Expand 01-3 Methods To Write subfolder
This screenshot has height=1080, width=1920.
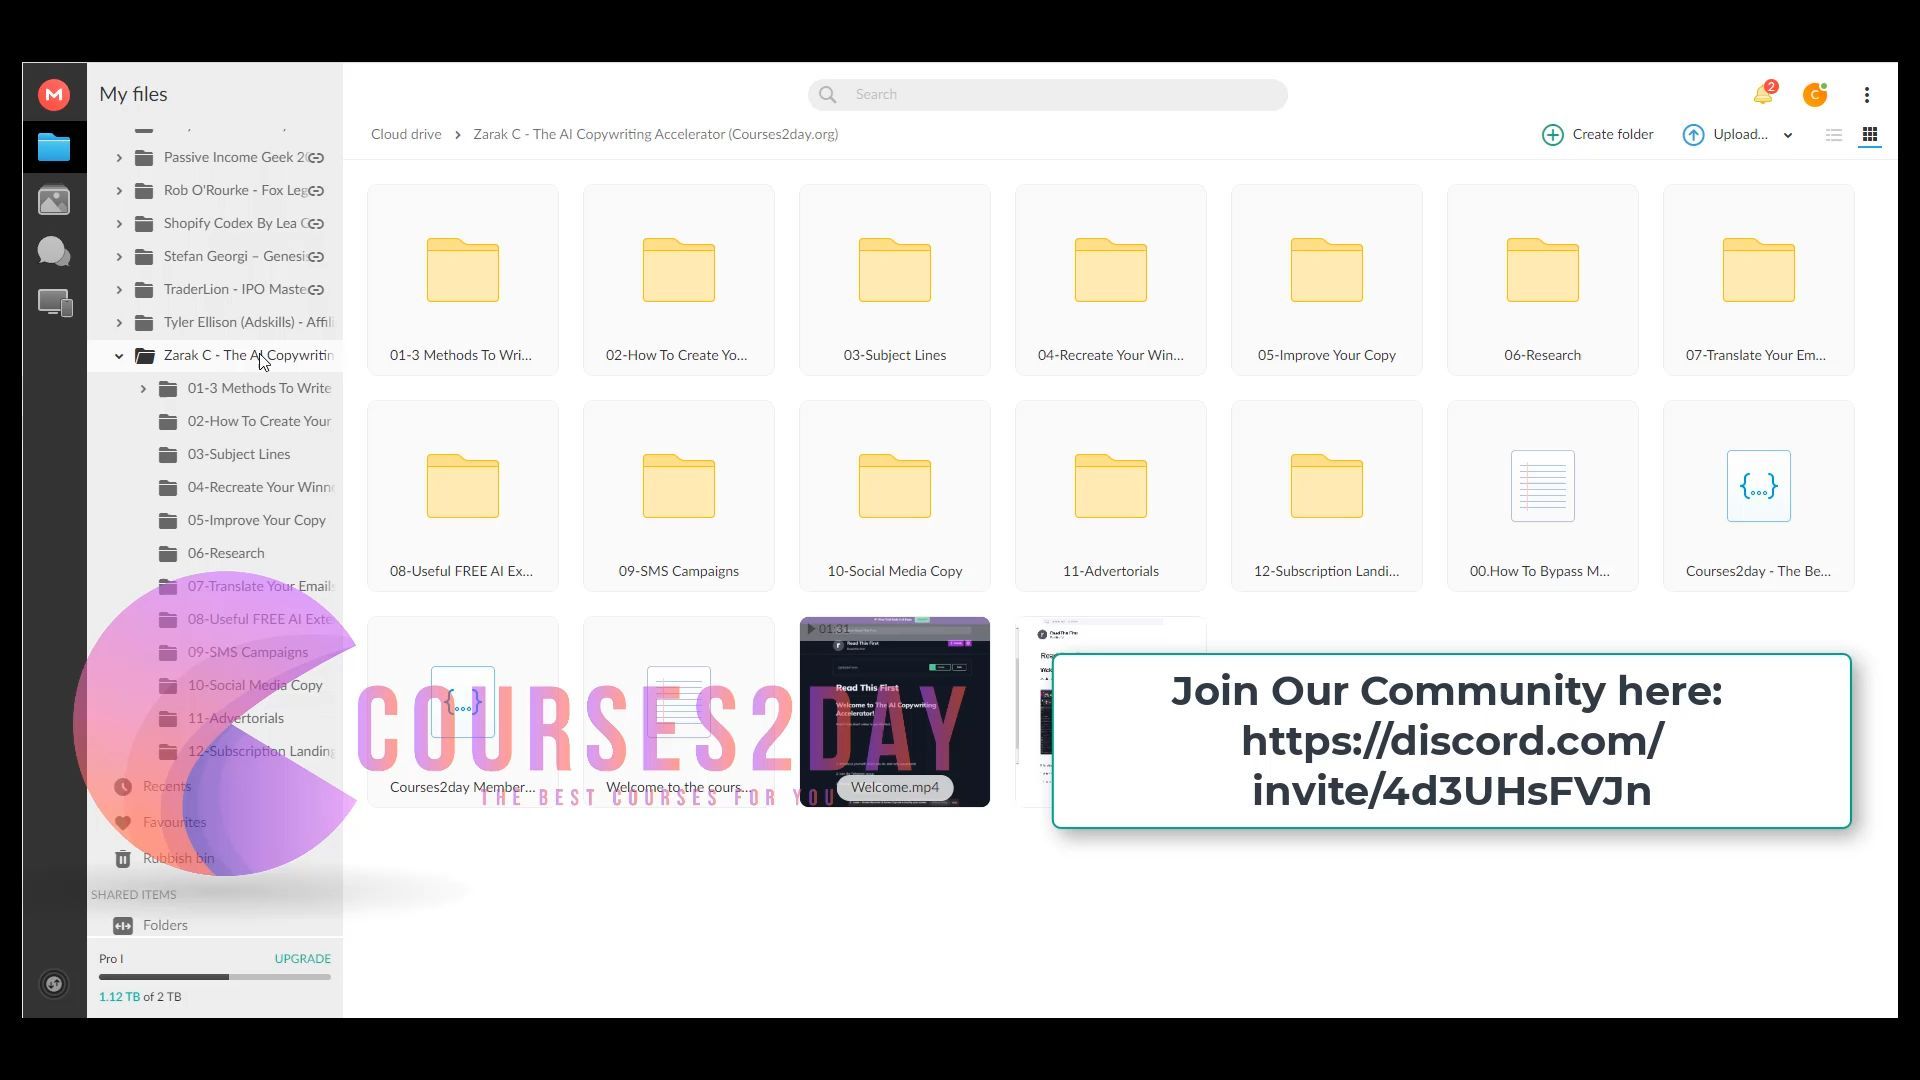click(x=143, y=388)
